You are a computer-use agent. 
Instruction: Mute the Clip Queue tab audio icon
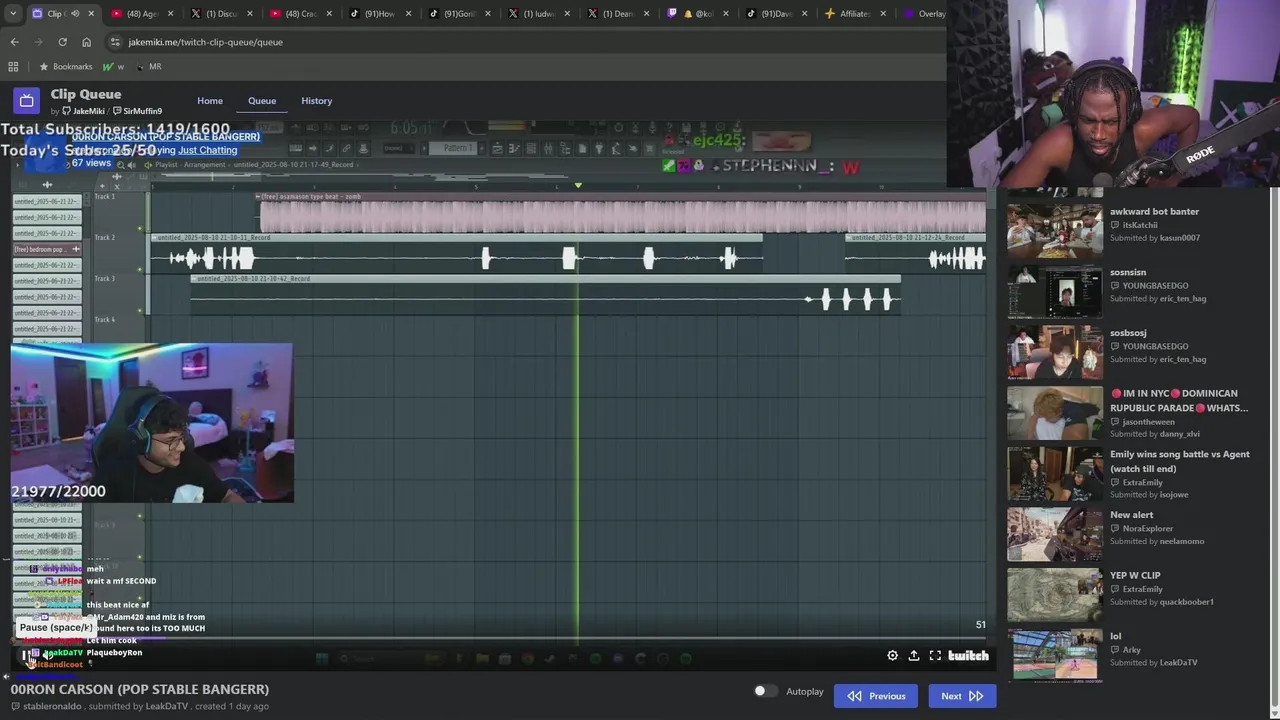click(x=75, y=13)
